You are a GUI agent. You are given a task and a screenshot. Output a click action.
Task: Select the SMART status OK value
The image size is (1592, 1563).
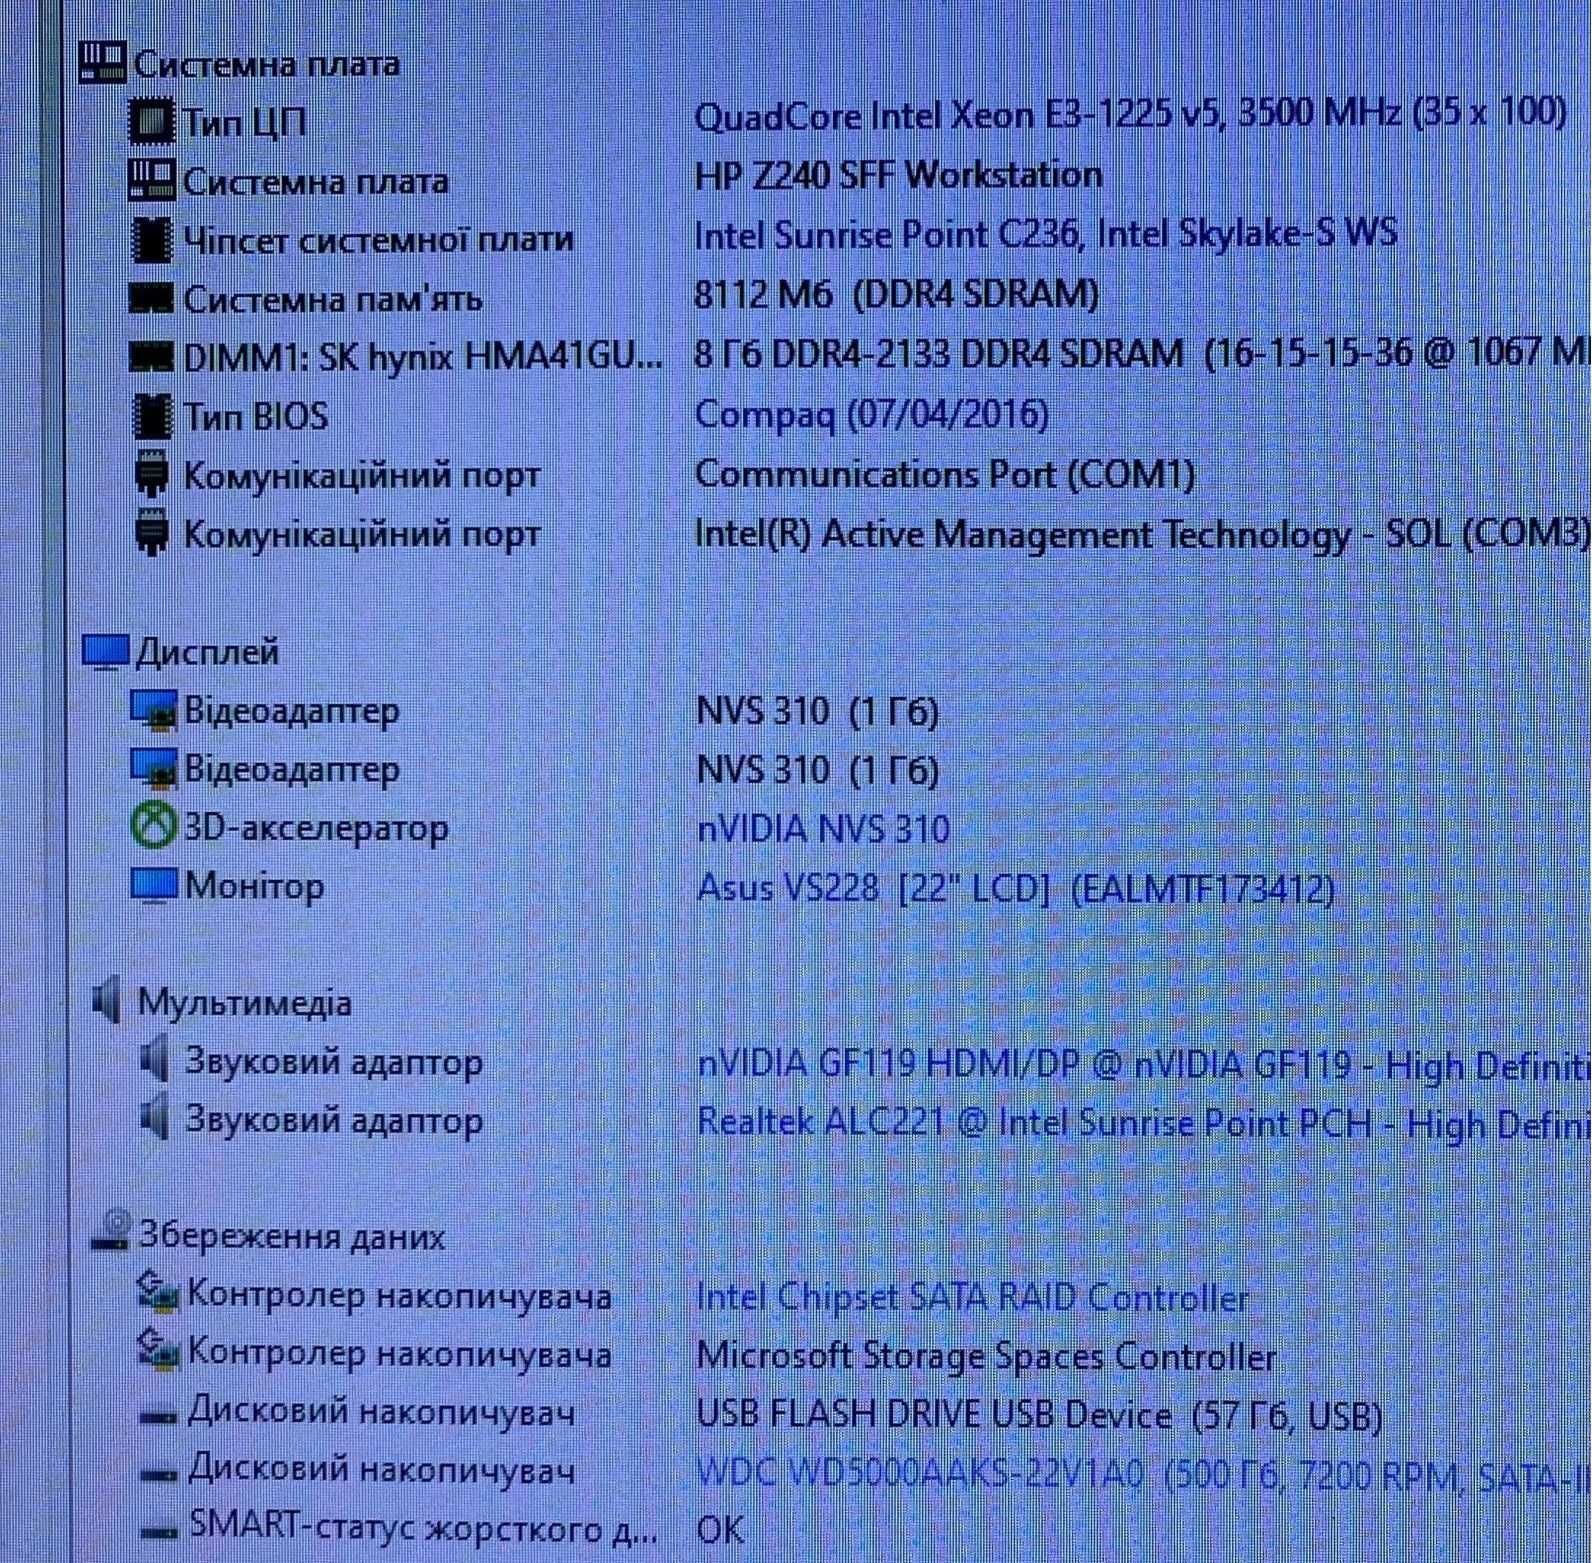(x=720, y=1530)
